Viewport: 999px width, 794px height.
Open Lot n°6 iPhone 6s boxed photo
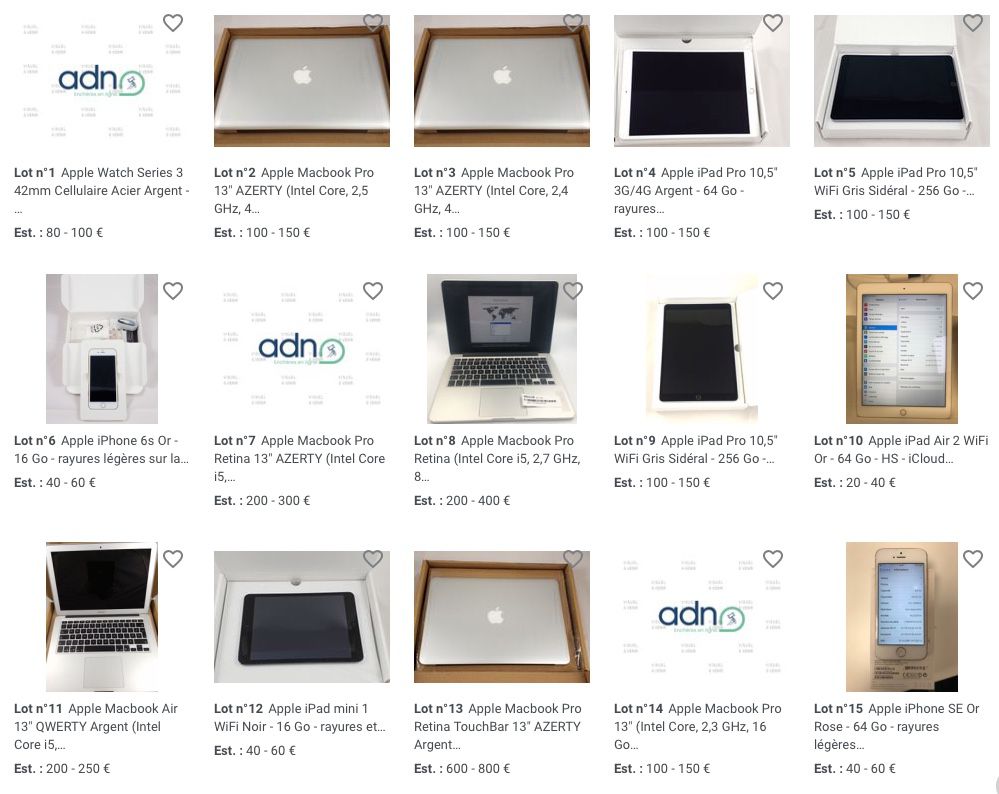(x=102, y=349)
